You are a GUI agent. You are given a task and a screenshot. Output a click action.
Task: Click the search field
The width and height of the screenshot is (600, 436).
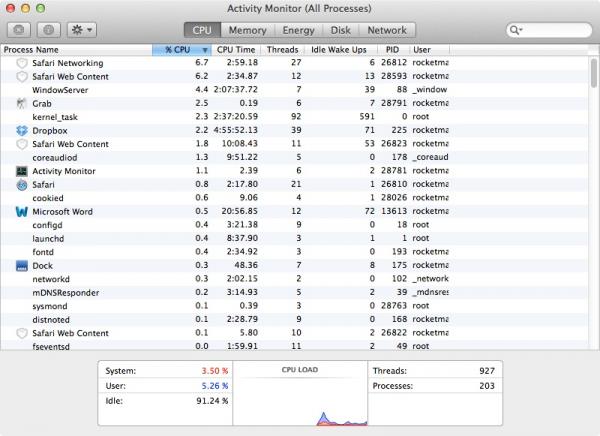click(549, 30)
